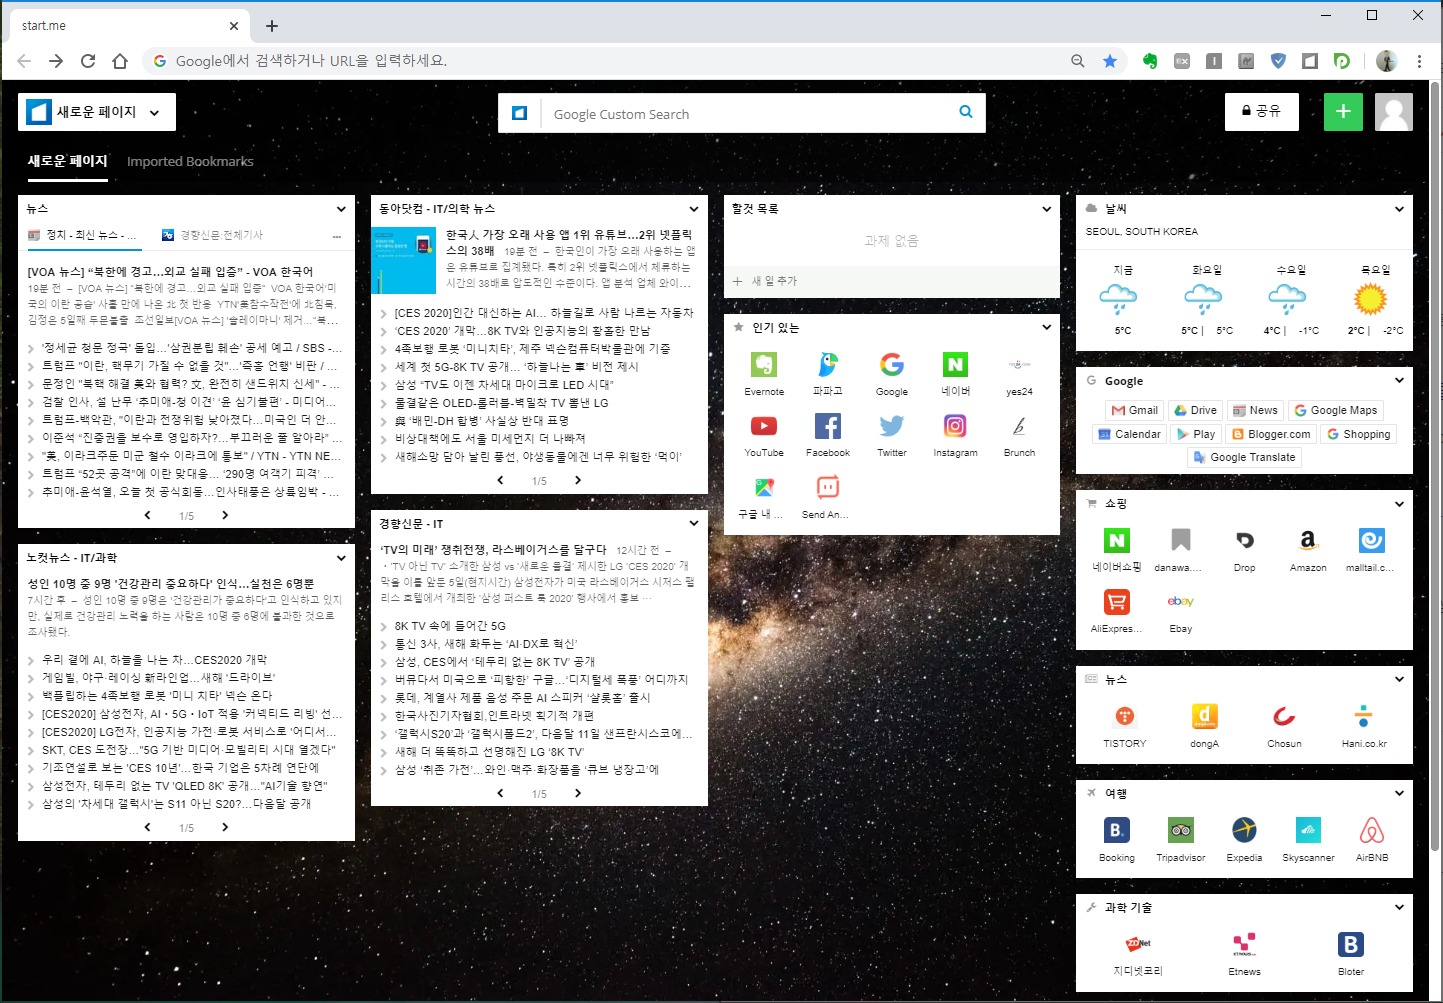Viewport: 1443px width, 1003px height.
Task: Open the Blogger.com link
Action: click(1271, 434)
